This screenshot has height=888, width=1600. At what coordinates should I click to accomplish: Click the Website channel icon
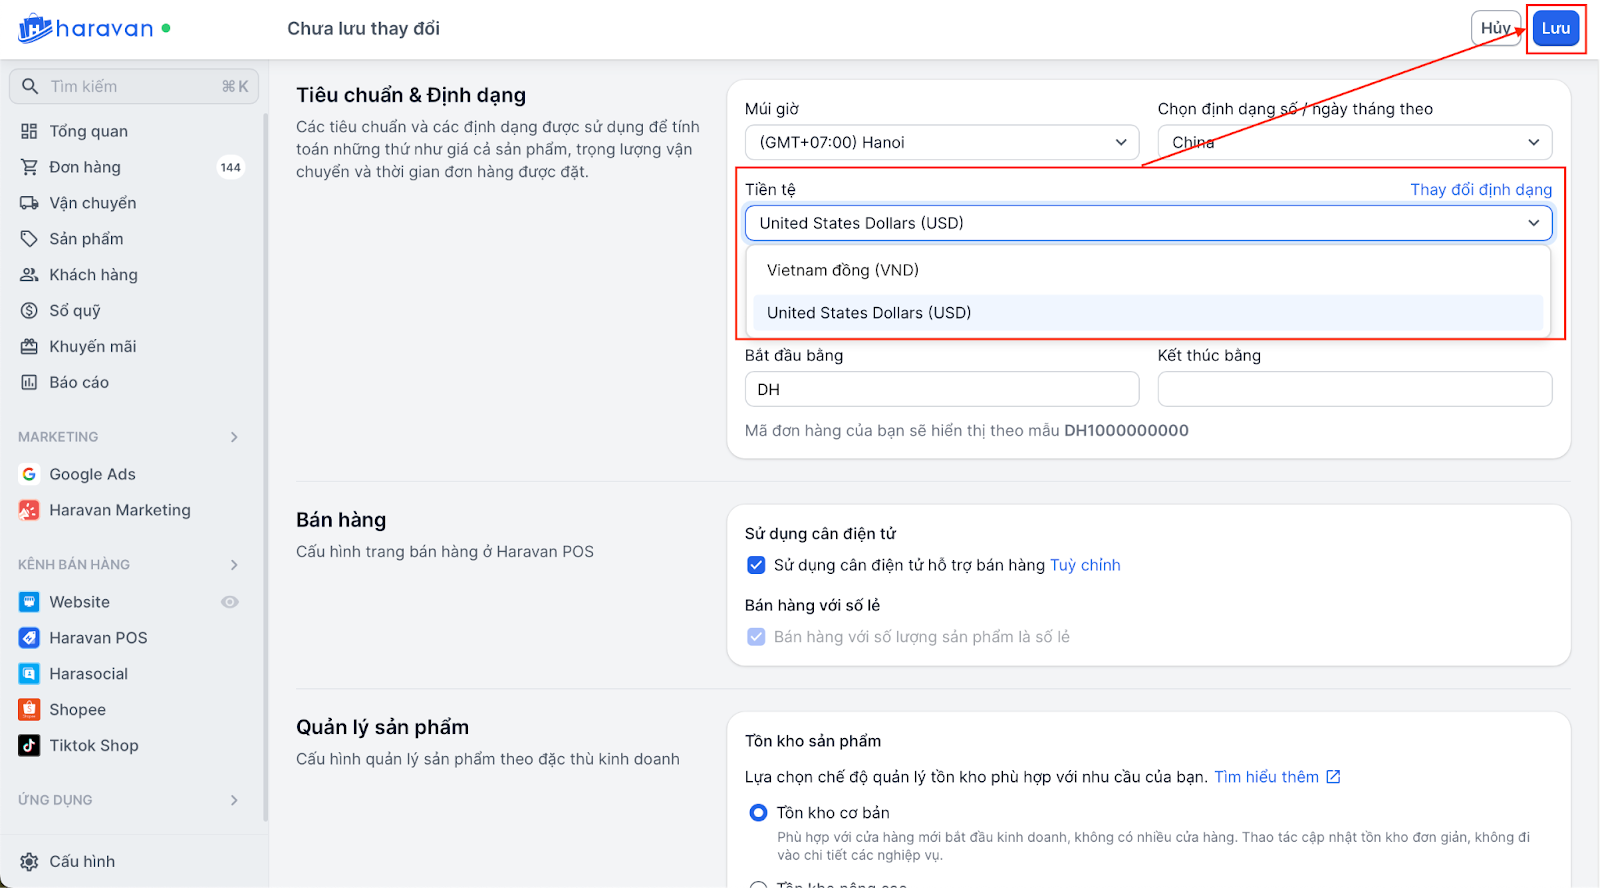[x=29, y=602]
